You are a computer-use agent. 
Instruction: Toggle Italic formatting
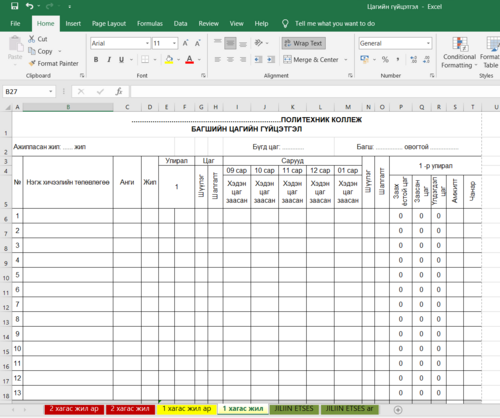point(109,60)
